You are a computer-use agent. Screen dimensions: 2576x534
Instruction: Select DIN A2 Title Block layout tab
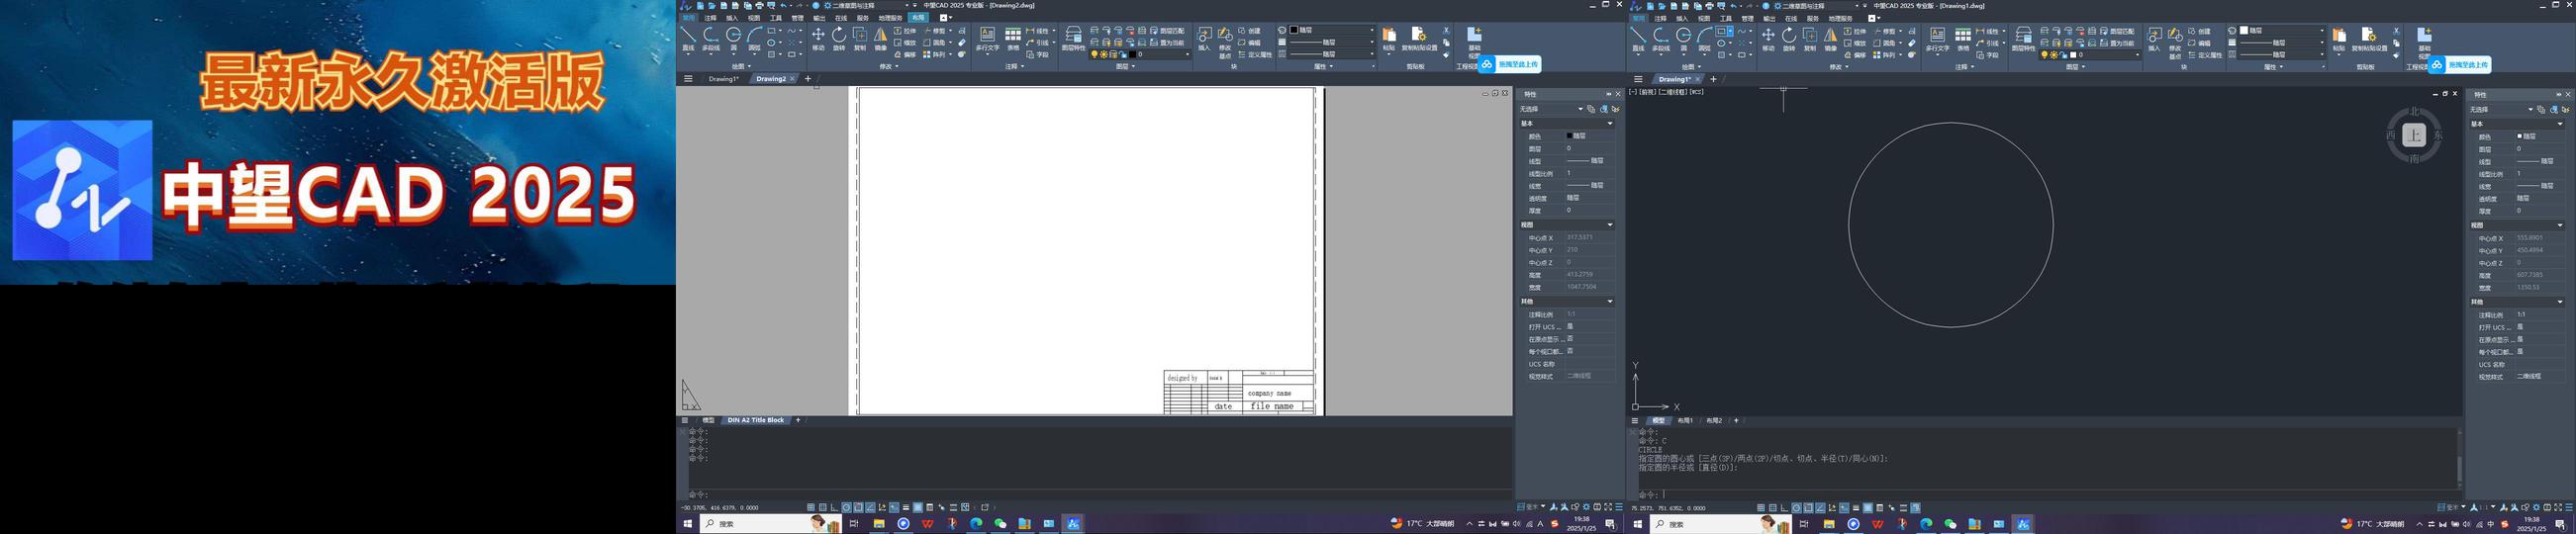[756, 420]
